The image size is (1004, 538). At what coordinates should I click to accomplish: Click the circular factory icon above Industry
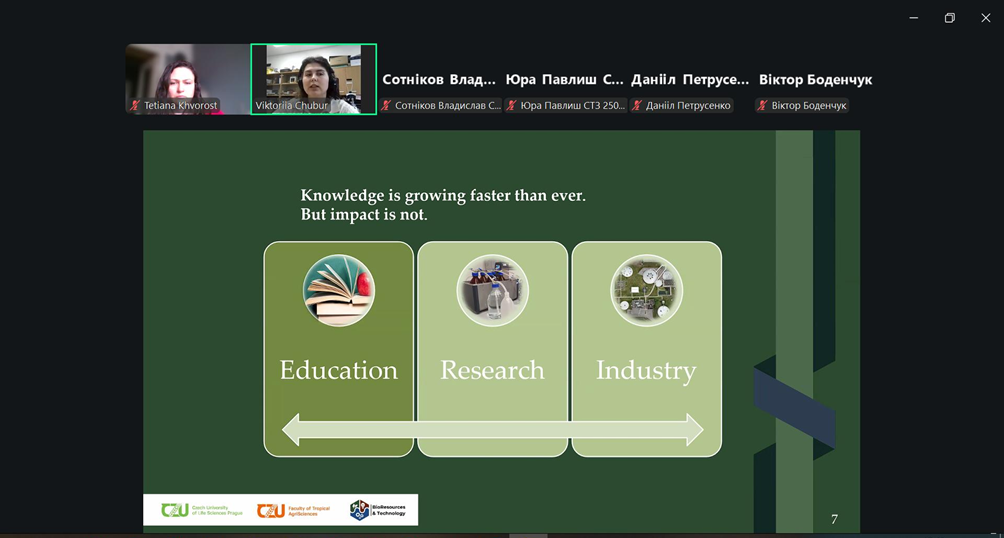(646, 291)
